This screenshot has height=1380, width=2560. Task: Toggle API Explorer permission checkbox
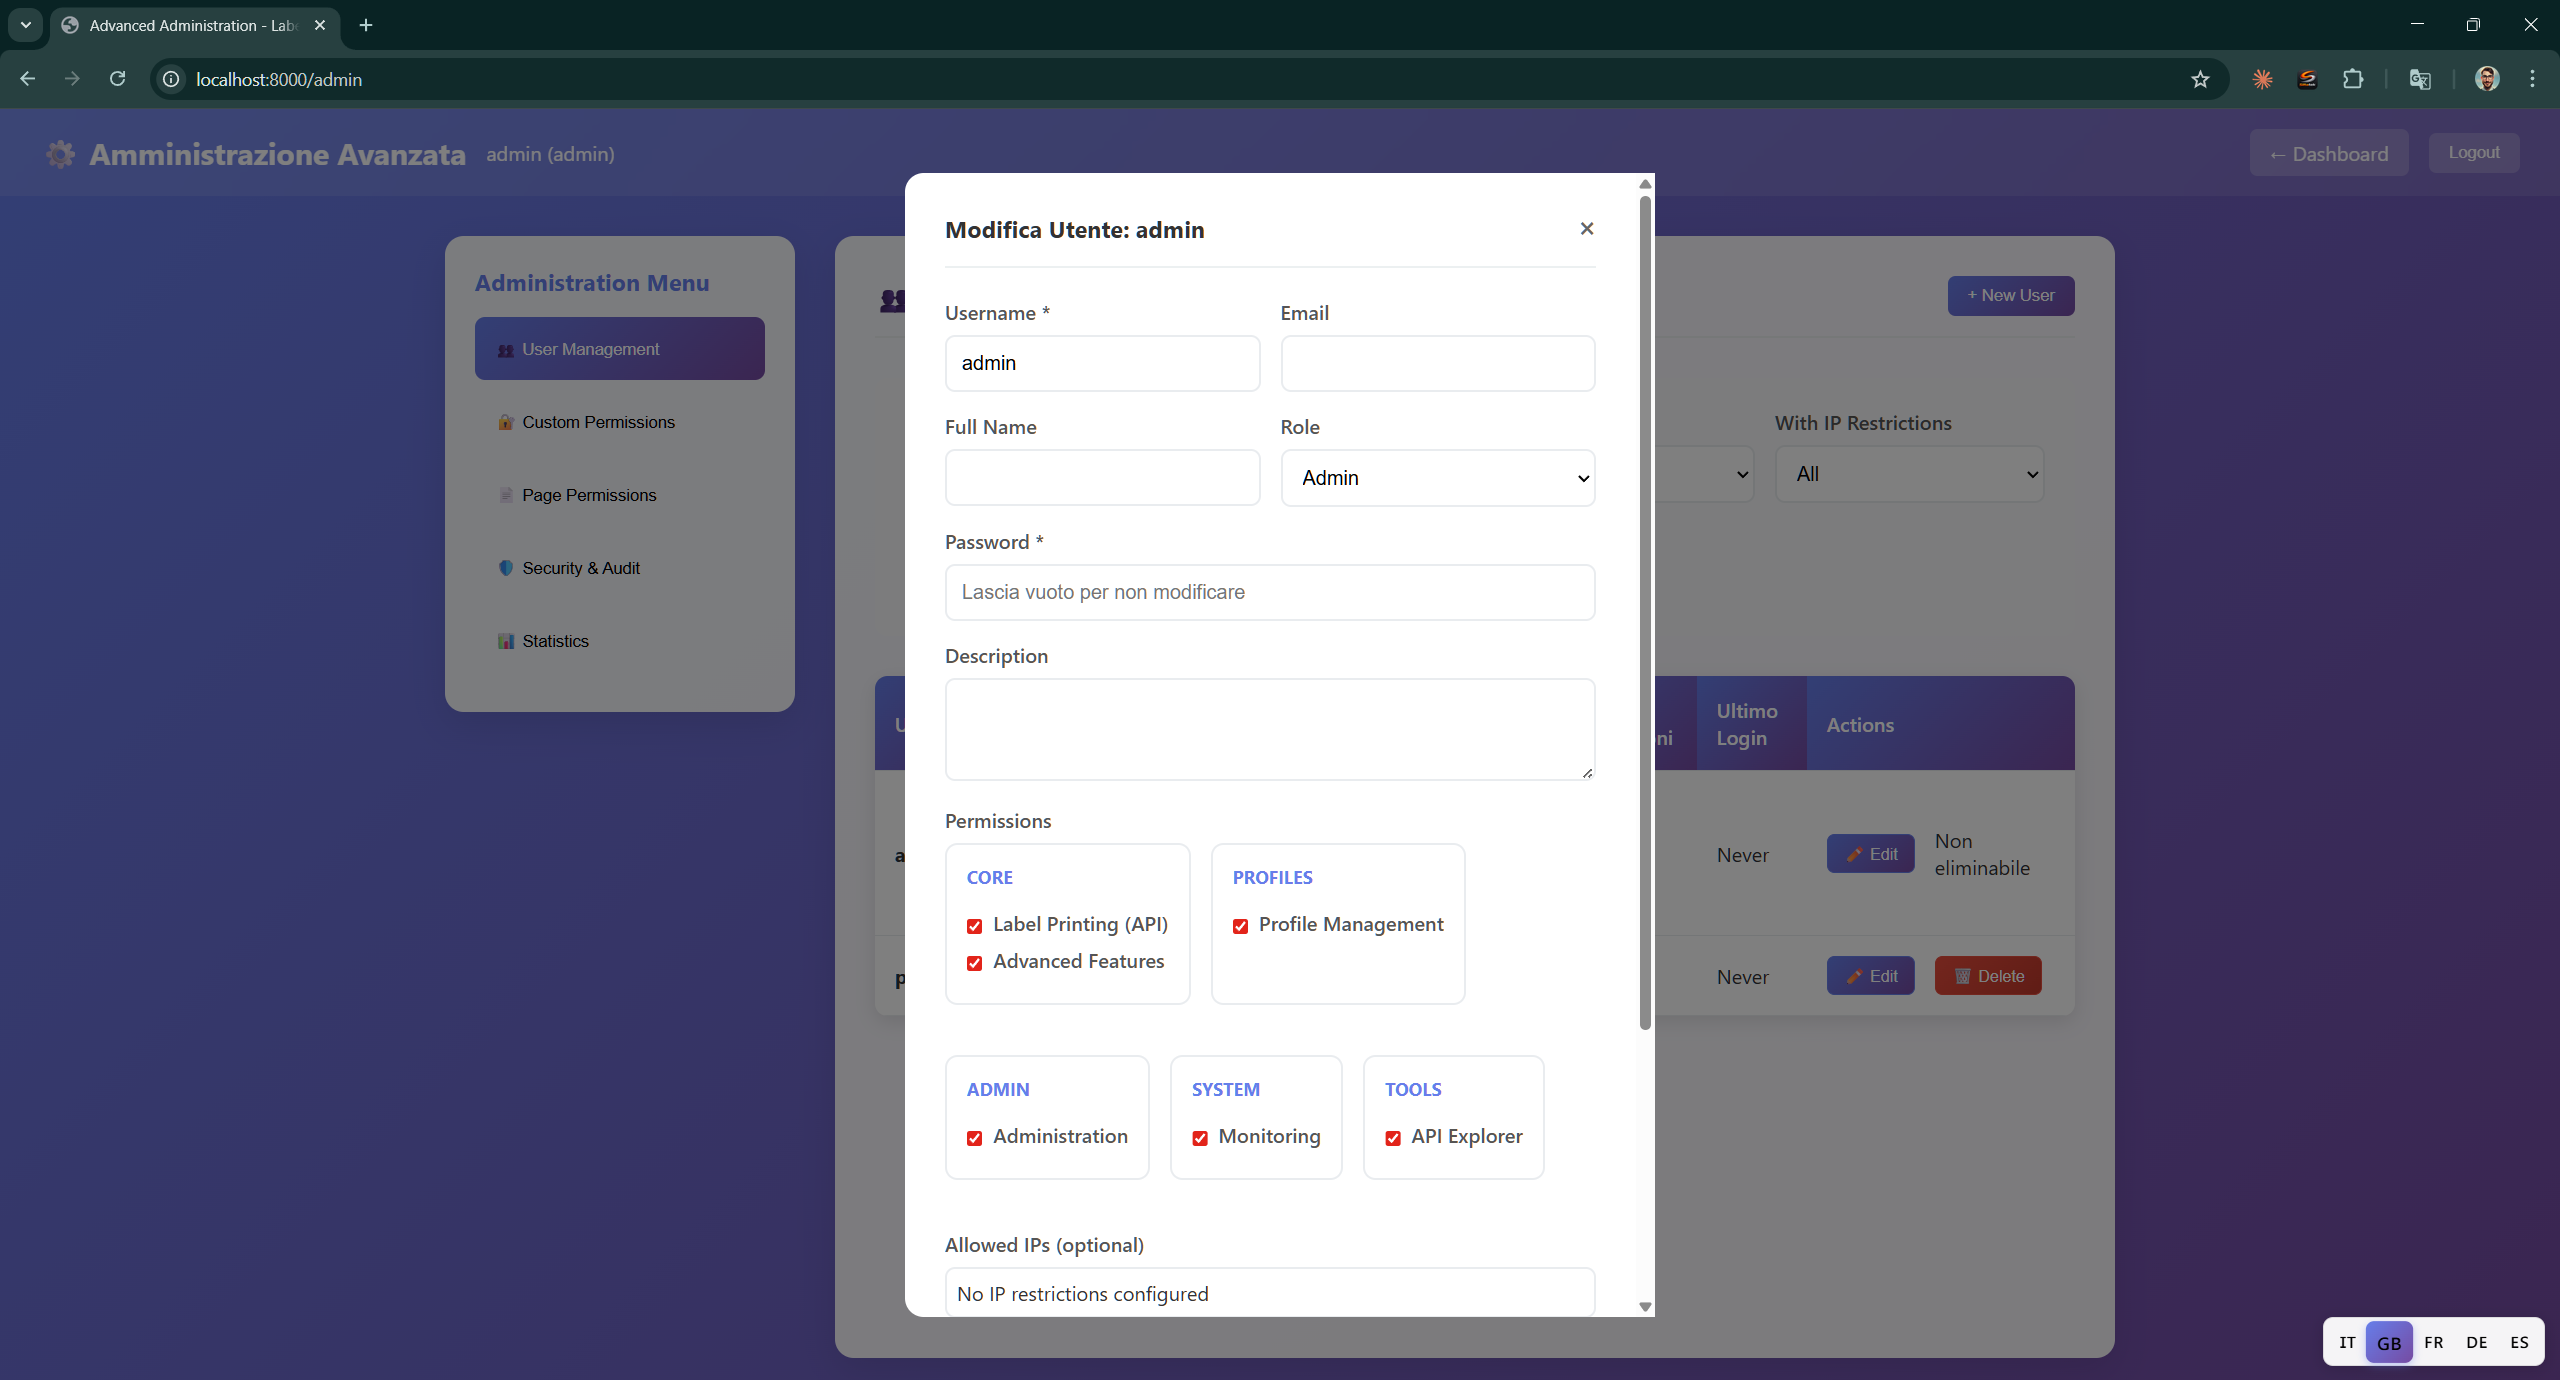click(x=1393, y=1138)
